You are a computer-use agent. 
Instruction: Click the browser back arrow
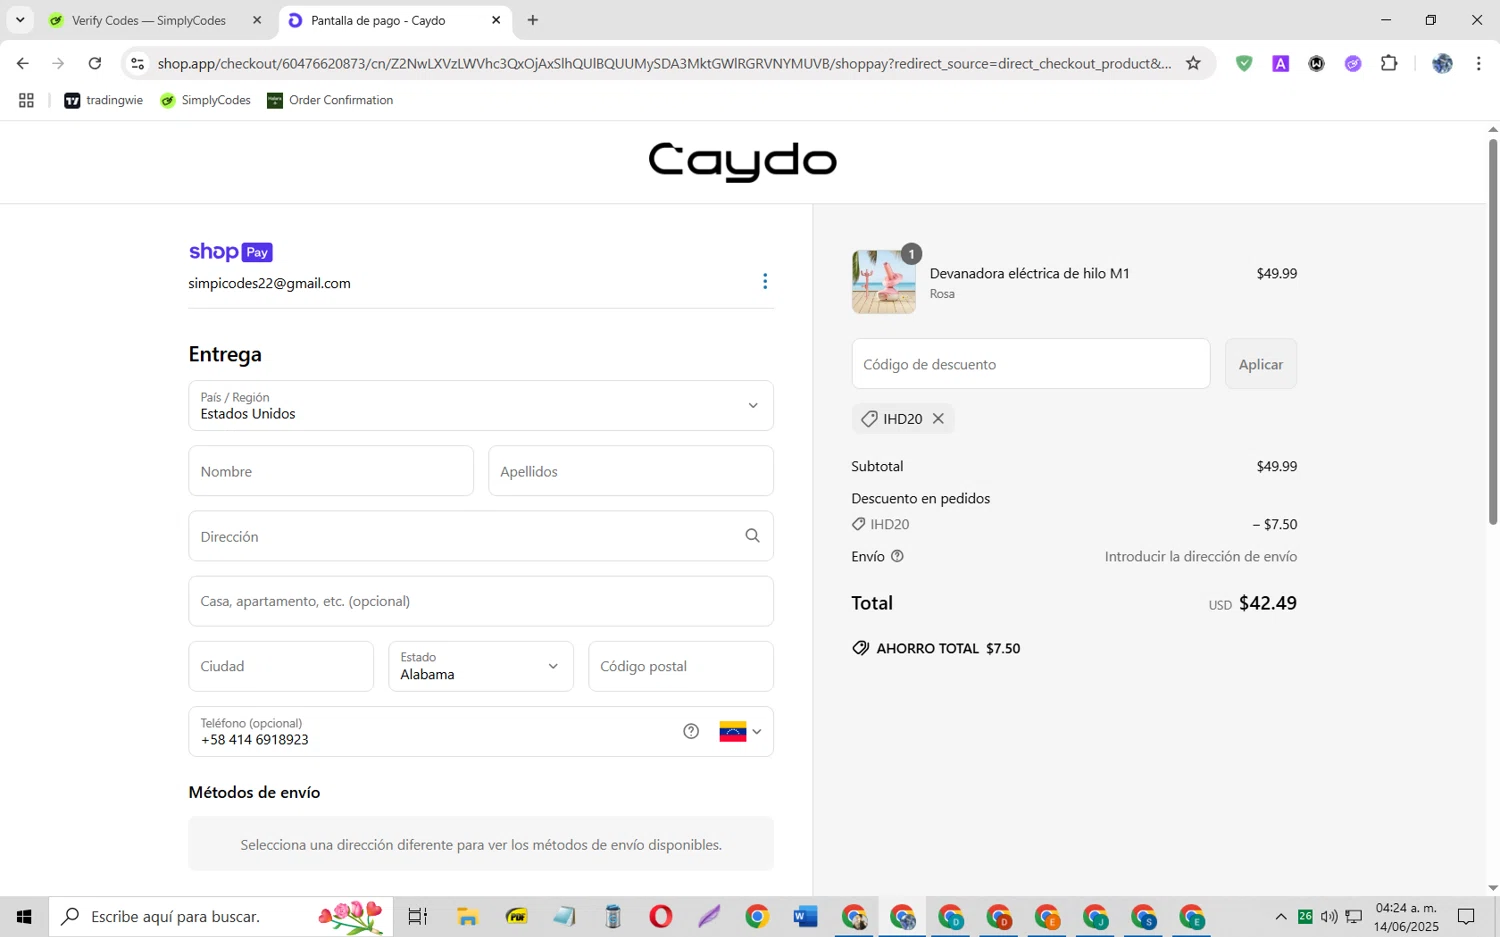[x=22, y=63]
